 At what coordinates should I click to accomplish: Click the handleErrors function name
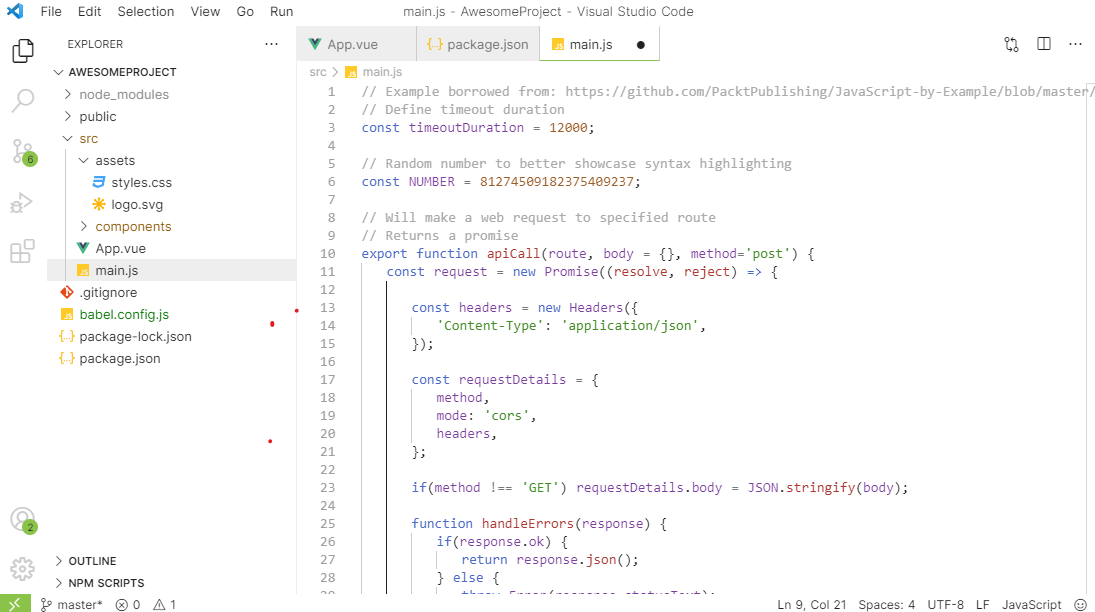(527, 523)
